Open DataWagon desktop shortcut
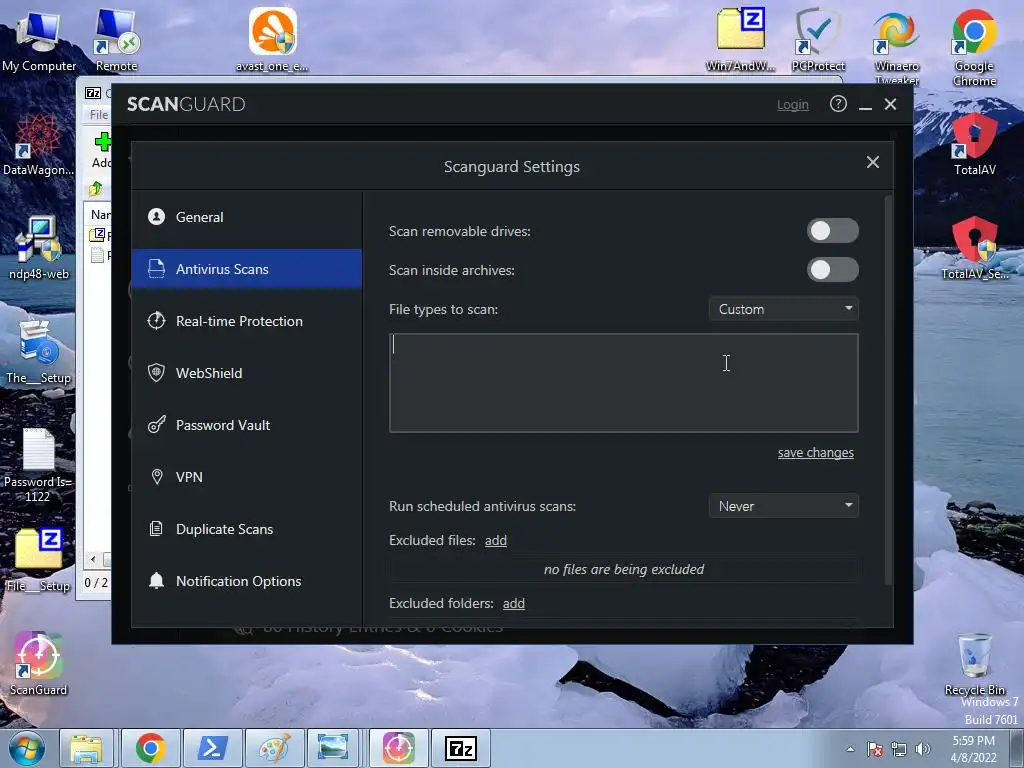This screenshot has height=768, width=1024. (39, 145)
